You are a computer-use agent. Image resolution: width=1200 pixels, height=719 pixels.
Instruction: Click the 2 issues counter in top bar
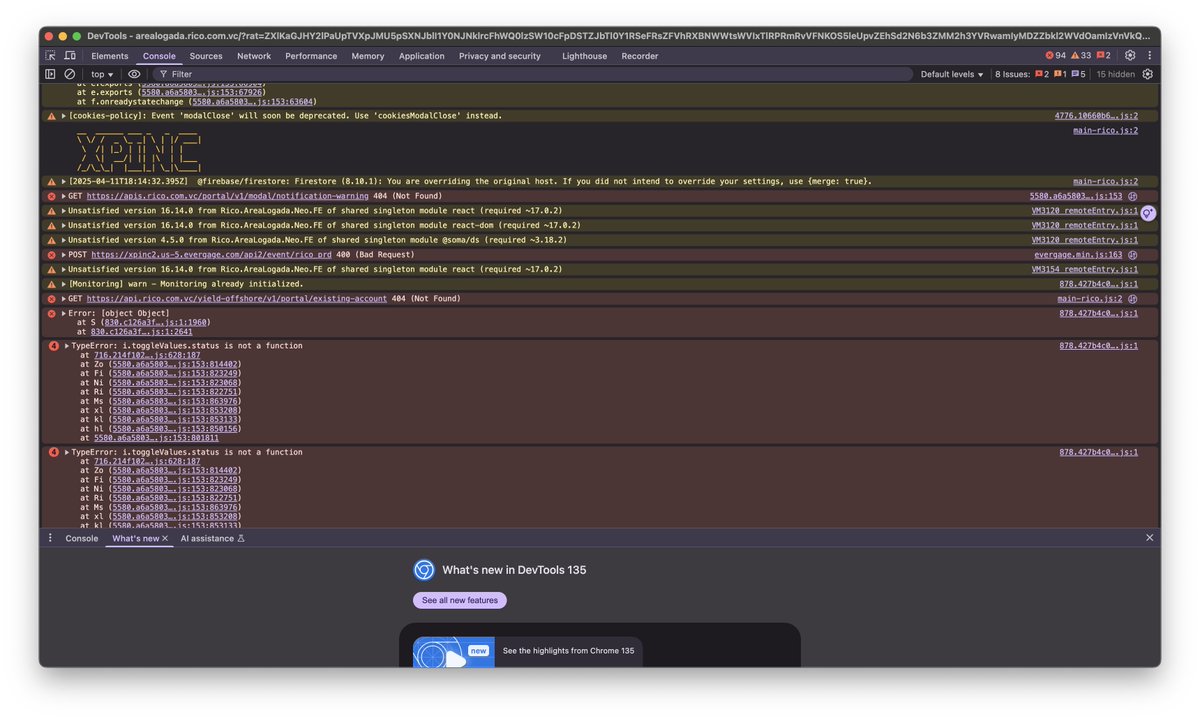1104,56
